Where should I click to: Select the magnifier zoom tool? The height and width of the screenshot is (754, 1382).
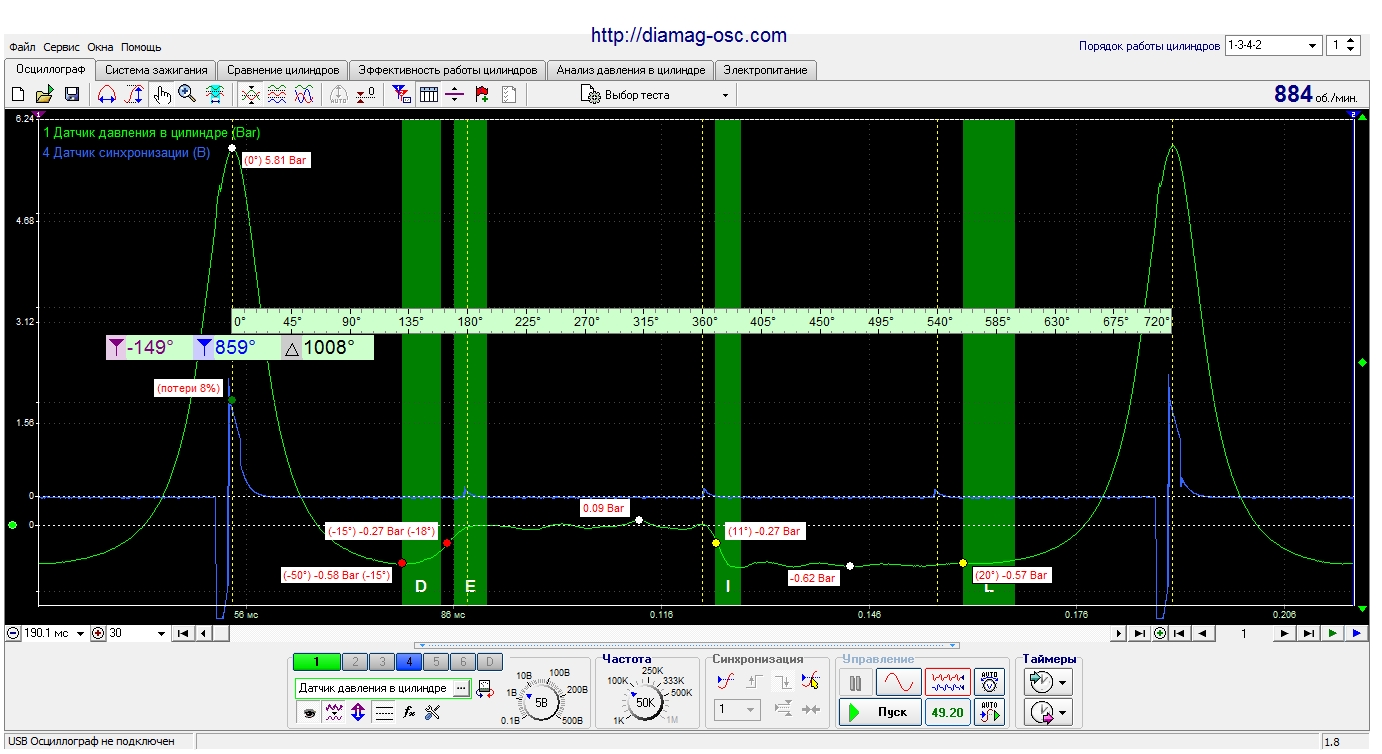[x=187, y=95]
